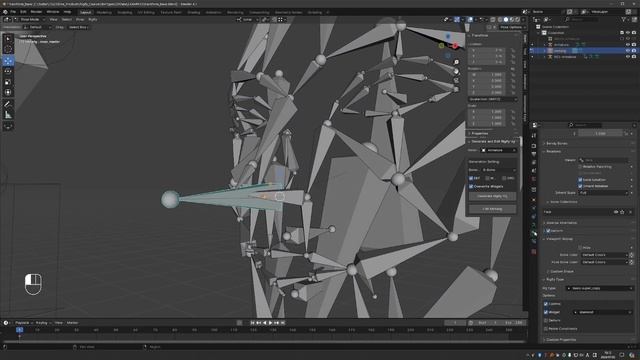
Task: Select the 3D Cursor tool
Action: pyautogui.click(x=8, y=49)
